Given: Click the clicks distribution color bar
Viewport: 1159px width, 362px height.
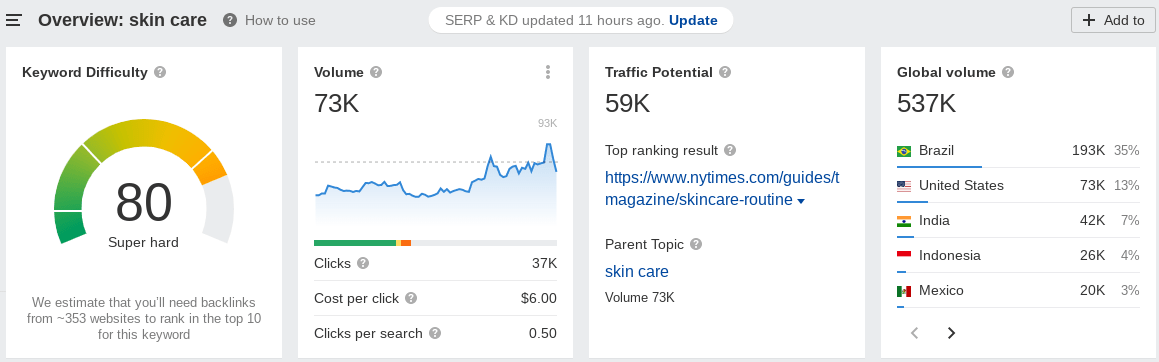Looking at the screenshot, I should 435,242.
